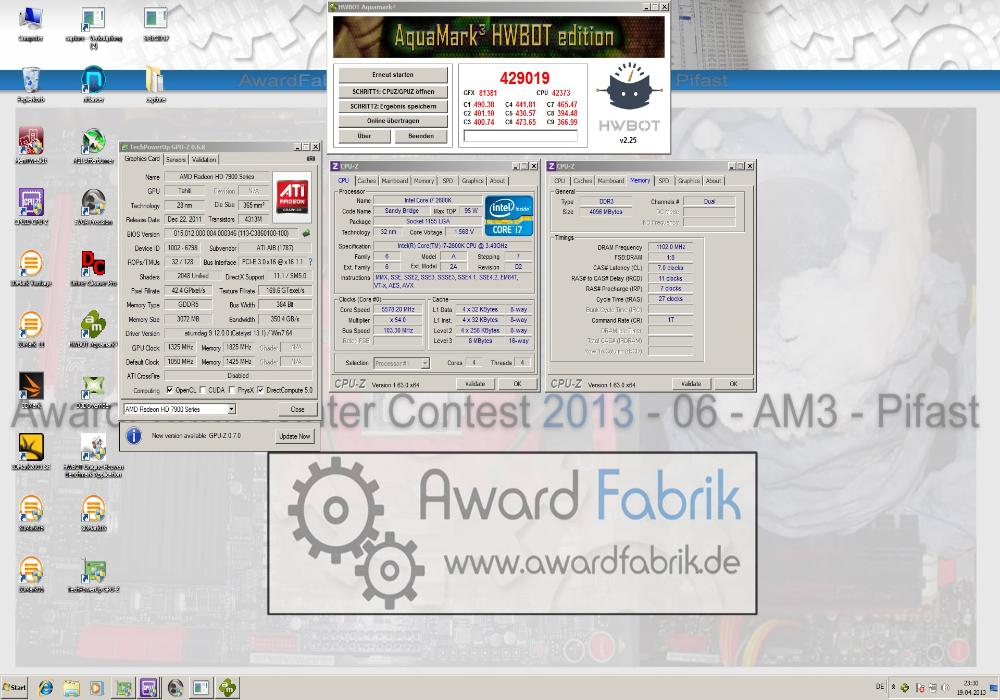Click the Core Speed value 5578.20 MHz

398,310
